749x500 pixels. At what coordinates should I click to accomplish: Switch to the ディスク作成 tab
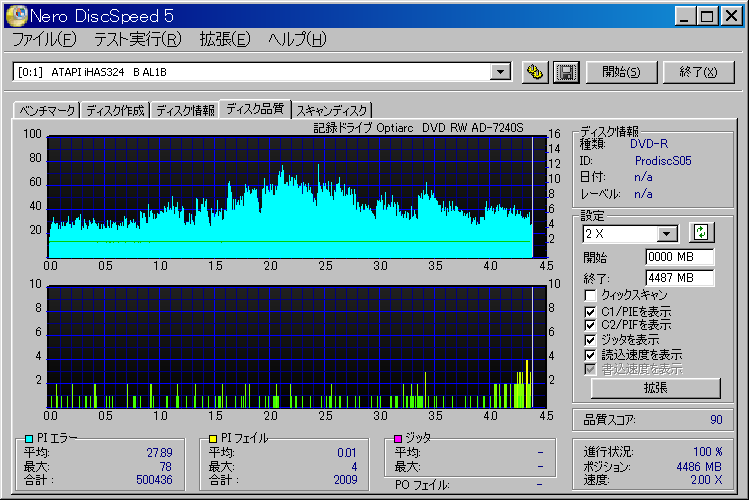tap(115, 110)
